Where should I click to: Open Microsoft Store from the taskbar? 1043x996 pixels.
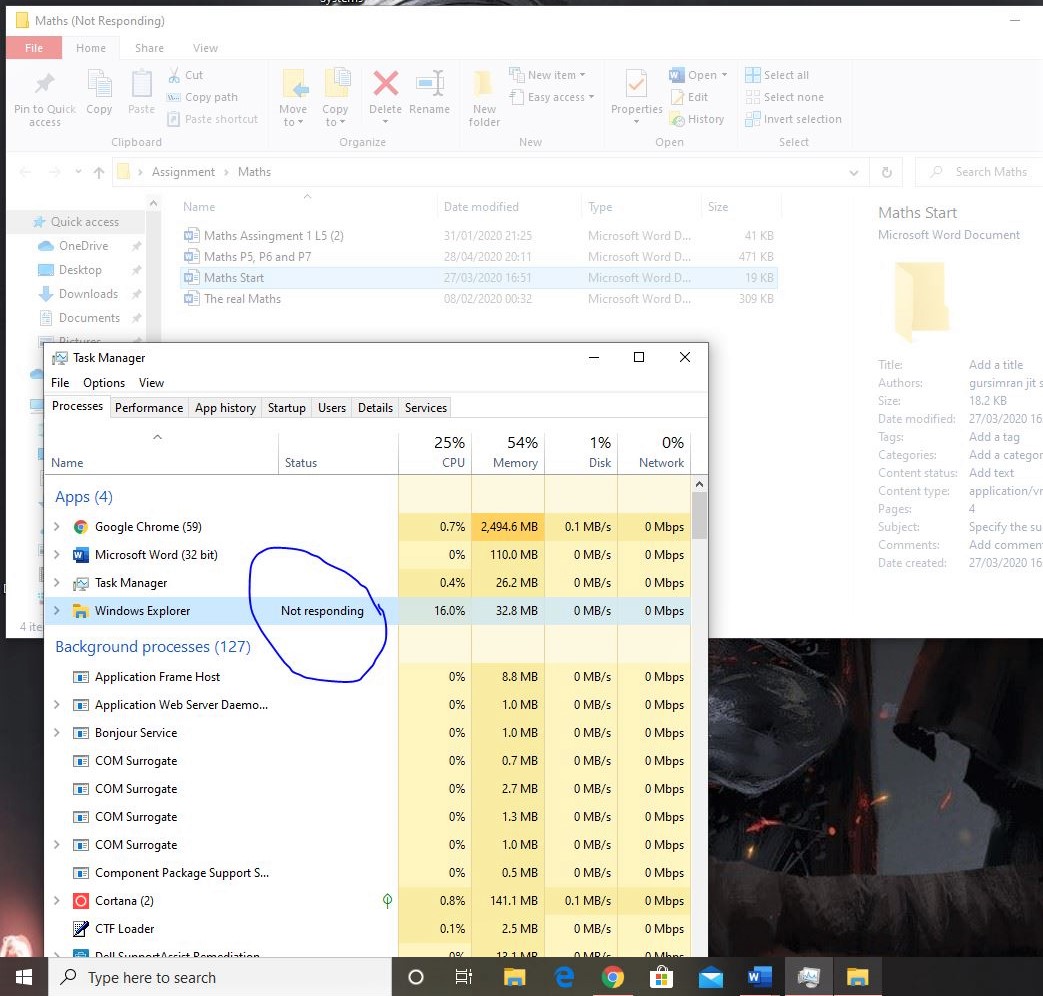tap(661, 977)
